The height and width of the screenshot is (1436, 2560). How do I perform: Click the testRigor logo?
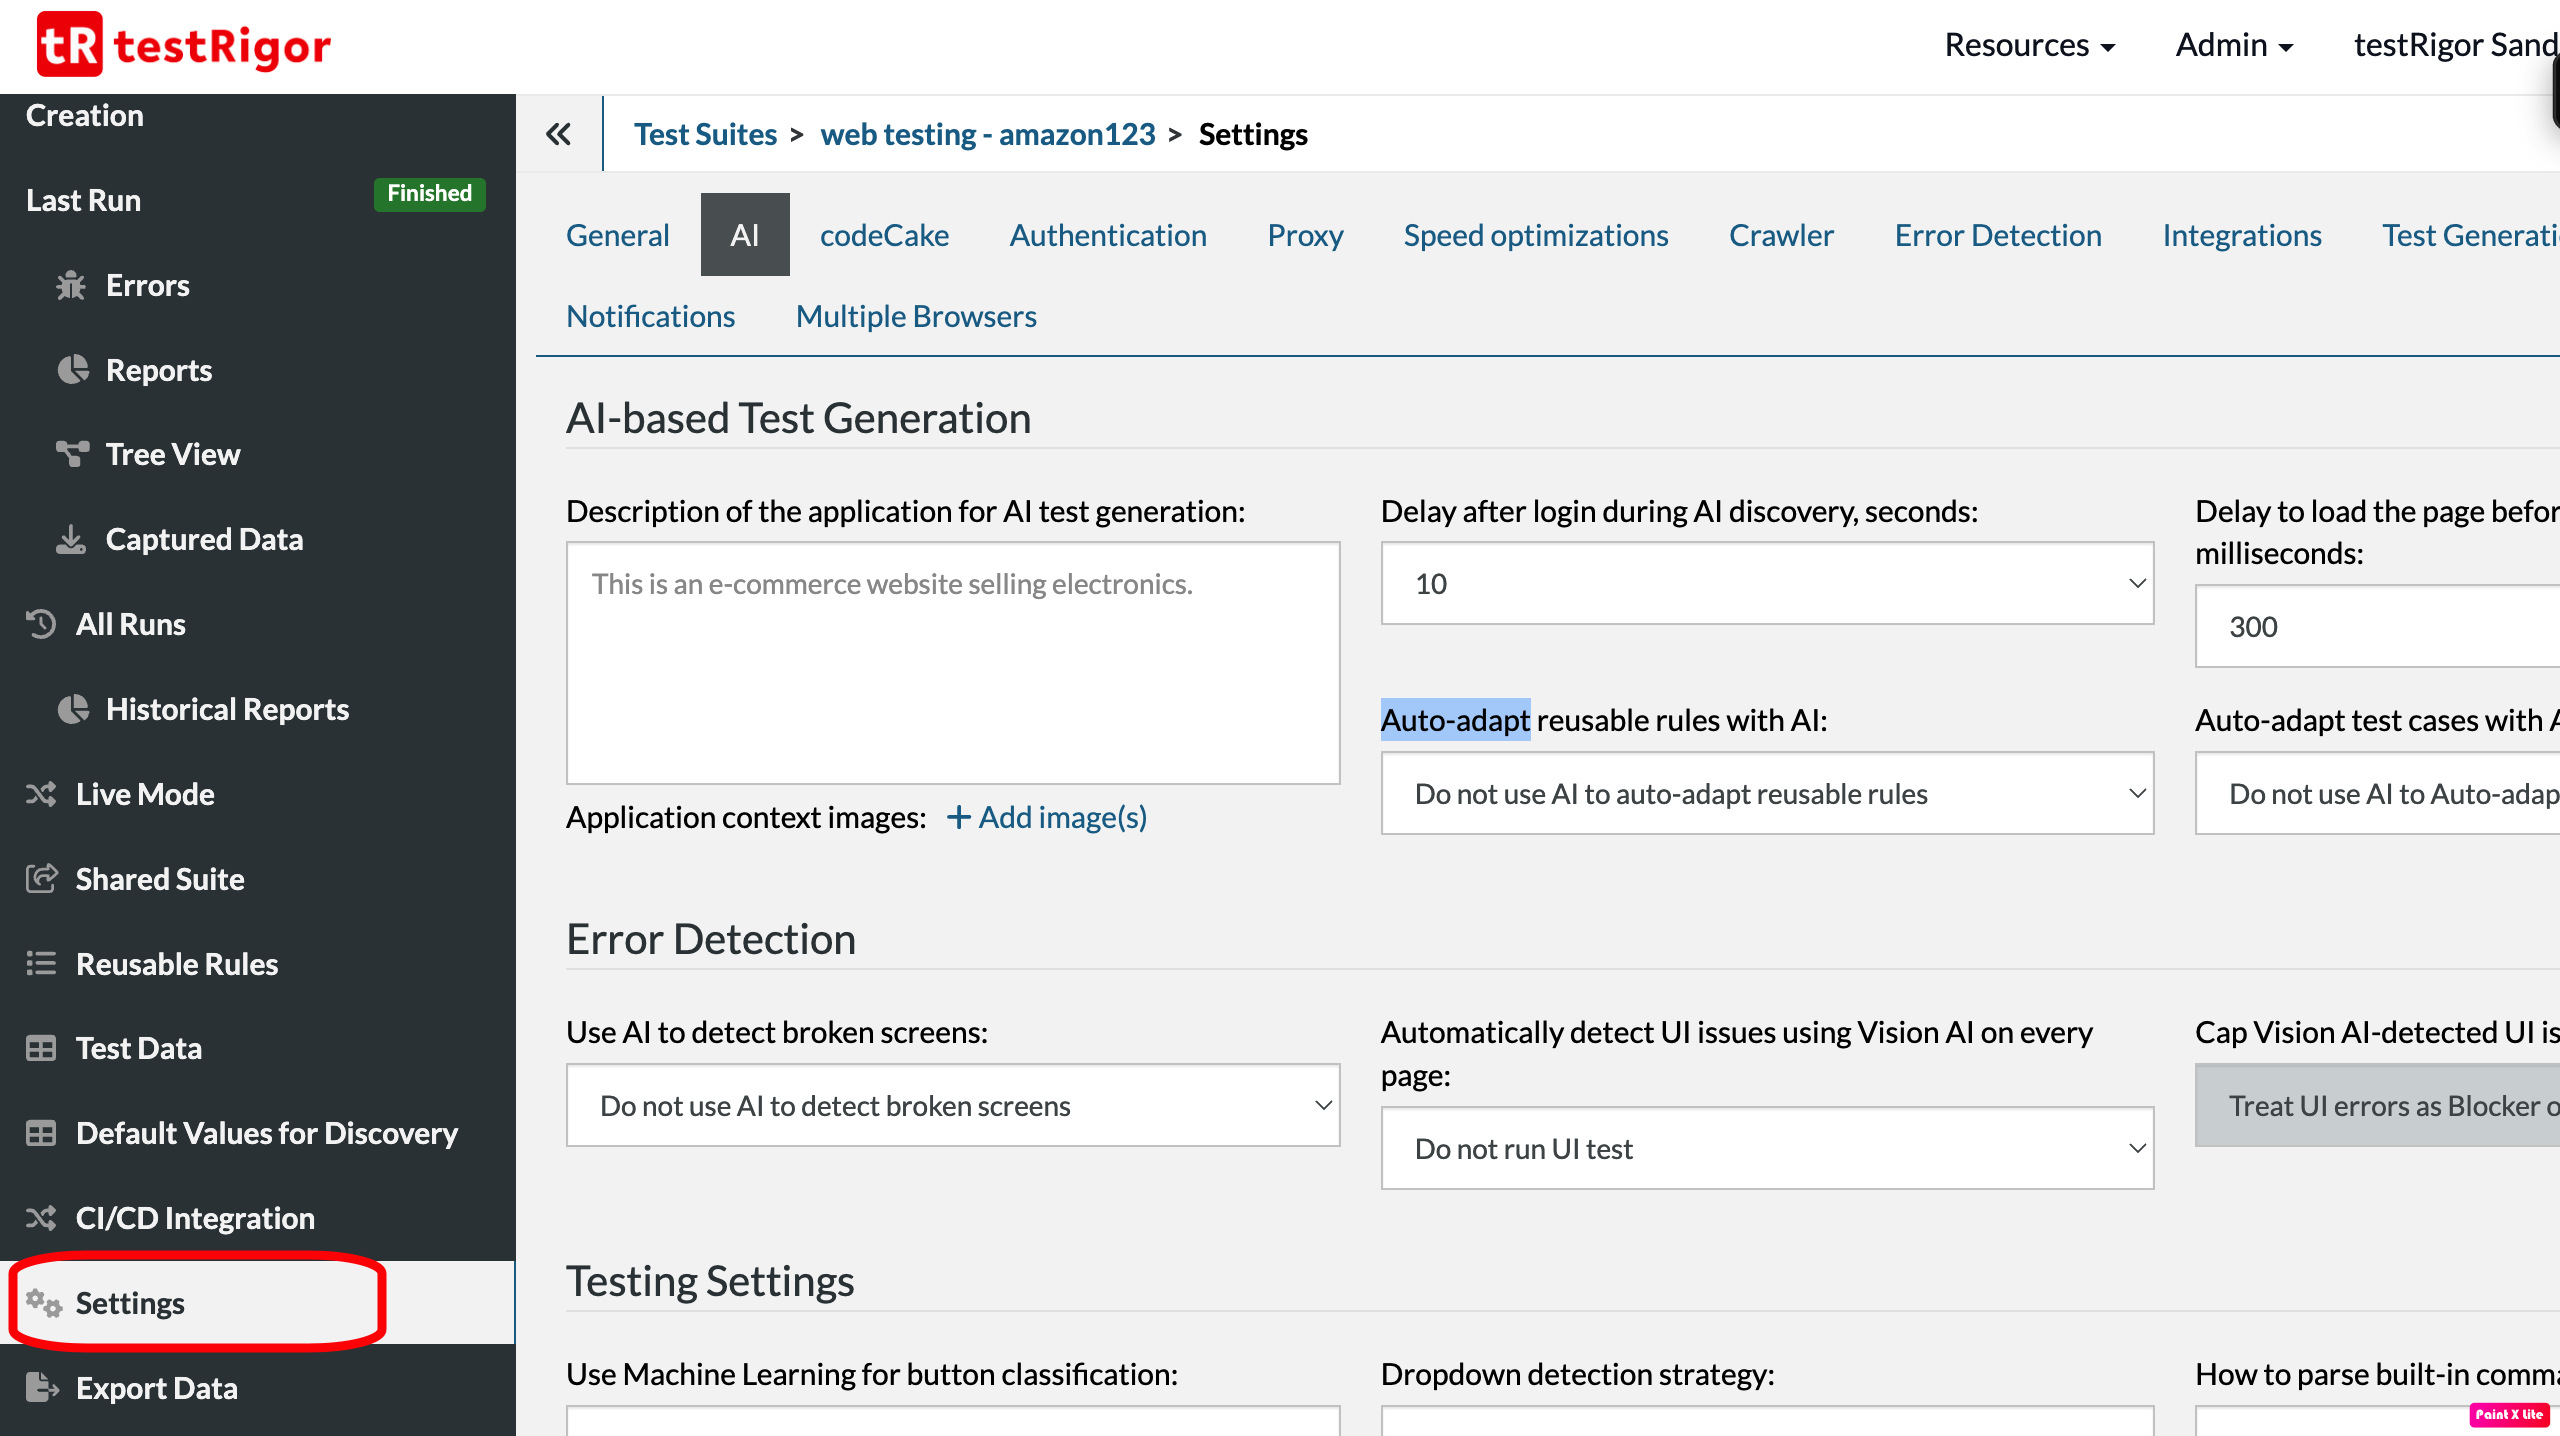tap(184, 45)
